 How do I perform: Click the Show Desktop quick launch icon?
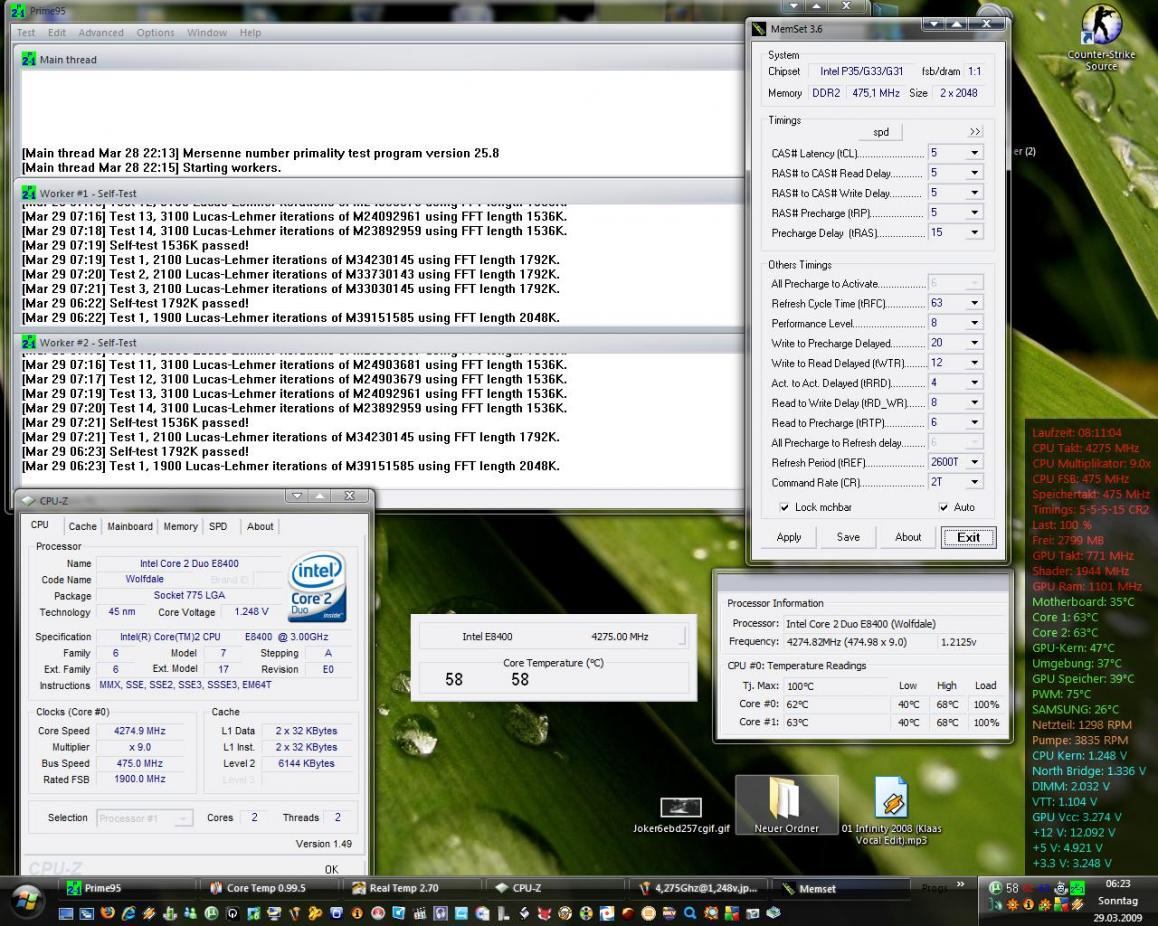click(x=66, y=913)
